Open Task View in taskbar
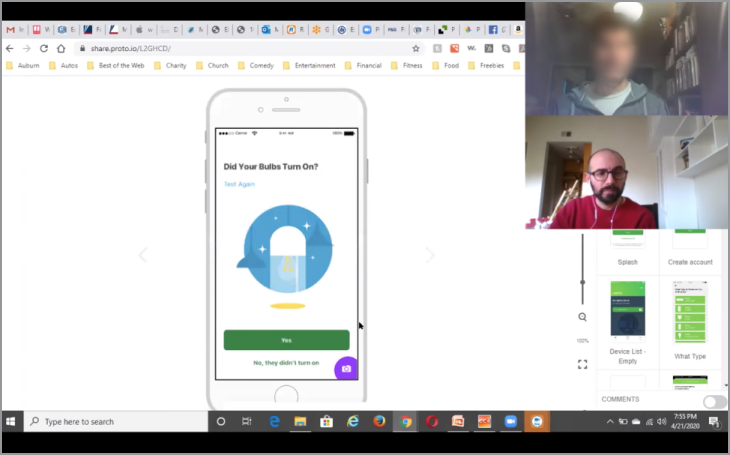730x455 pixels. pyautogui.click(x=247, y=421)
